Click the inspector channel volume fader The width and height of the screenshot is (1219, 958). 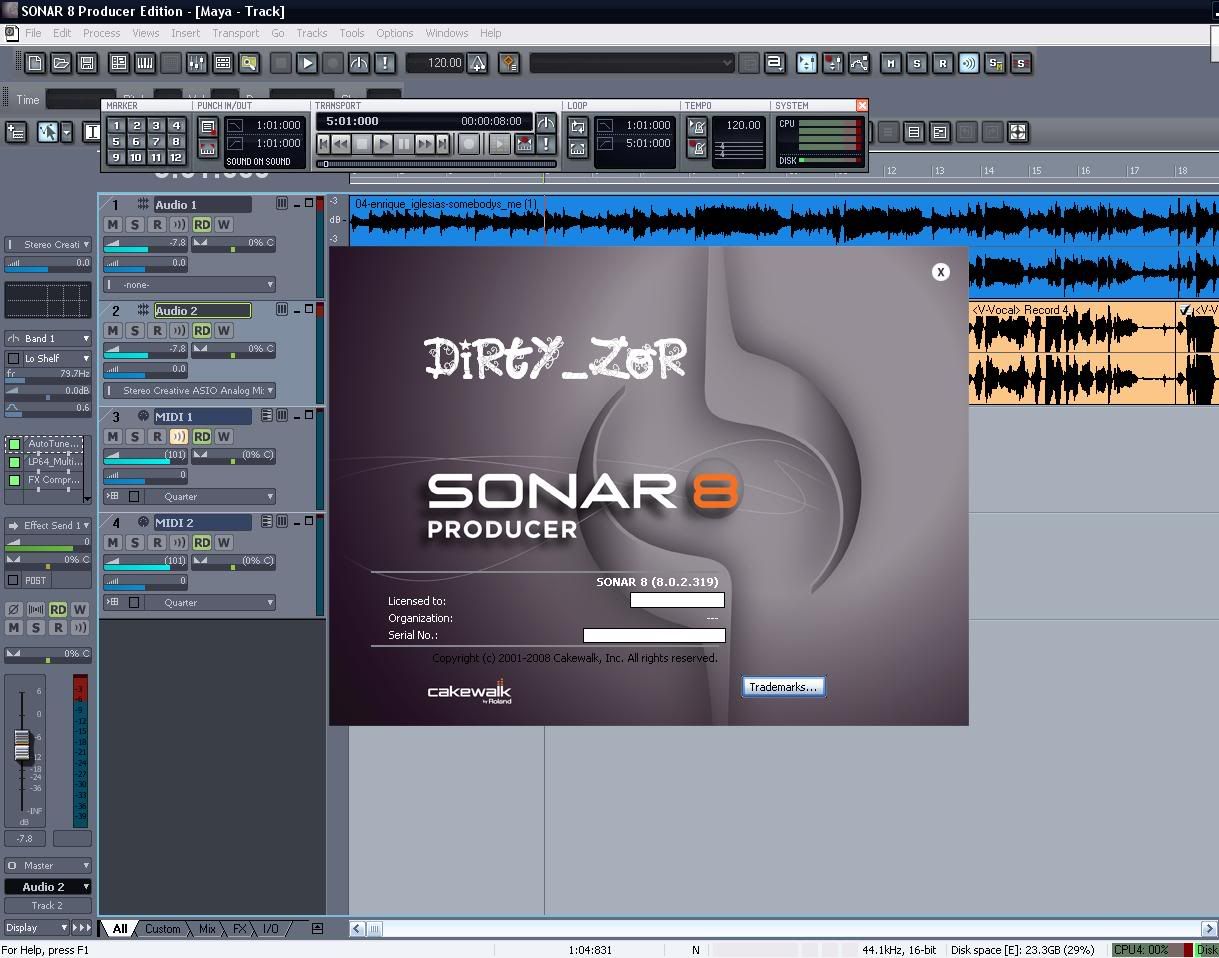[22, 746]
